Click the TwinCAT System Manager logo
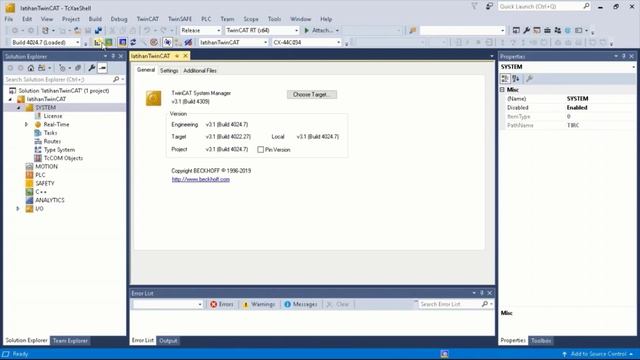The width and height of the screenshot is (640, 360). 153,98
